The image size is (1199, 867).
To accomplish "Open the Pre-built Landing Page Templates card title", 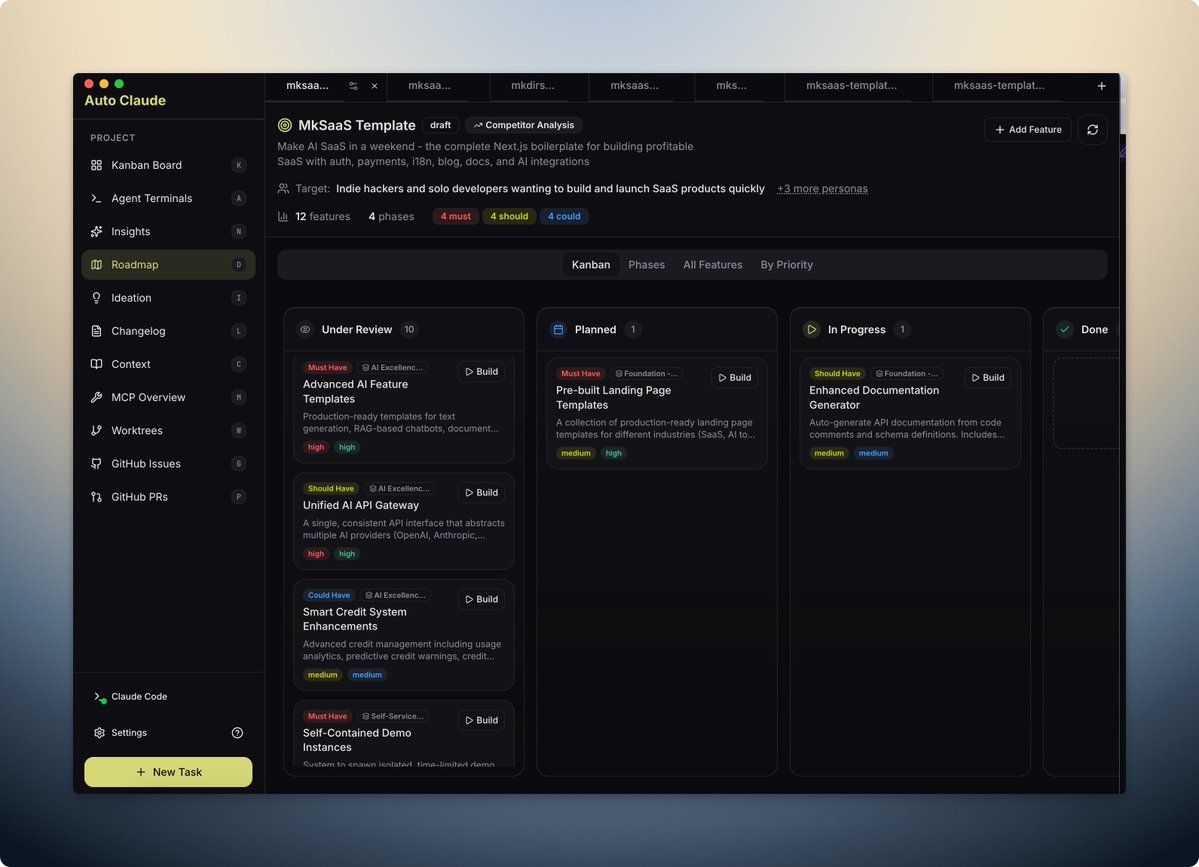I will click(613, 398).
